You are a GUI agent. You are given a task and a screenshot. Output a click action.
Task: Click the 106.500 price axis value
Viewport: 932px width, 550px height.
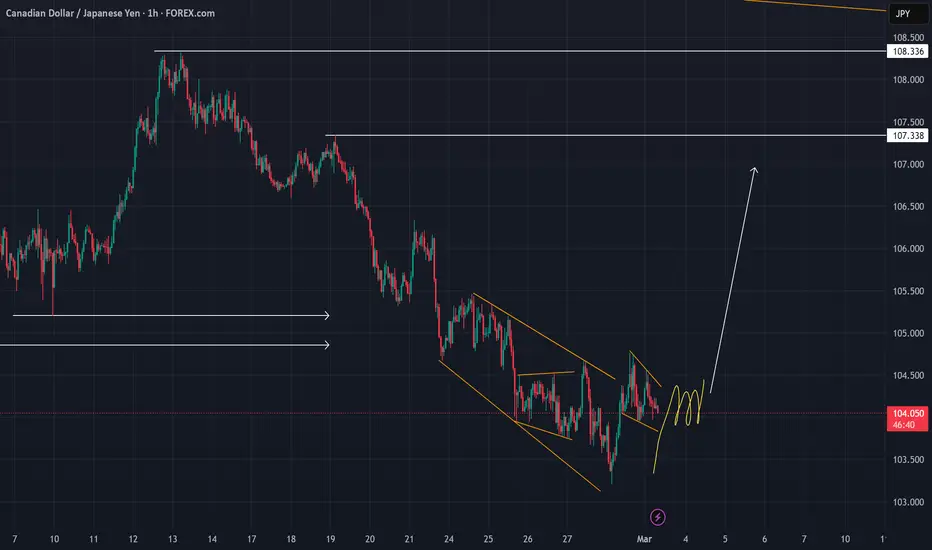908,206
